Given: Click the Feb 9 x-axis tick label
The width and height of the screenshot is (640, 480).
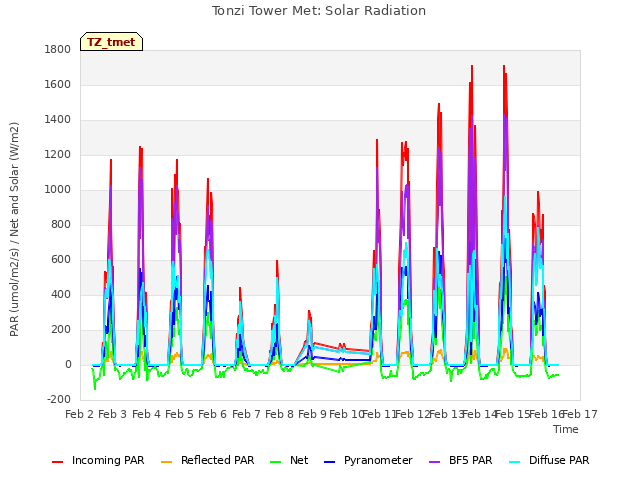Looking at the screenshot, I should pos(312,414).
